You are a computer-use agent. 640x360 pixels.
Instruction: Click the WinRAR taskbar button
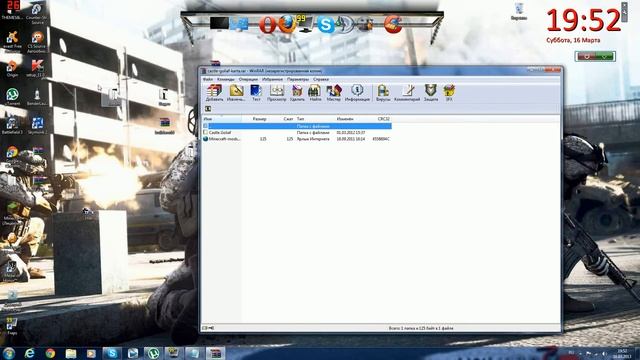tap(216, 353)
